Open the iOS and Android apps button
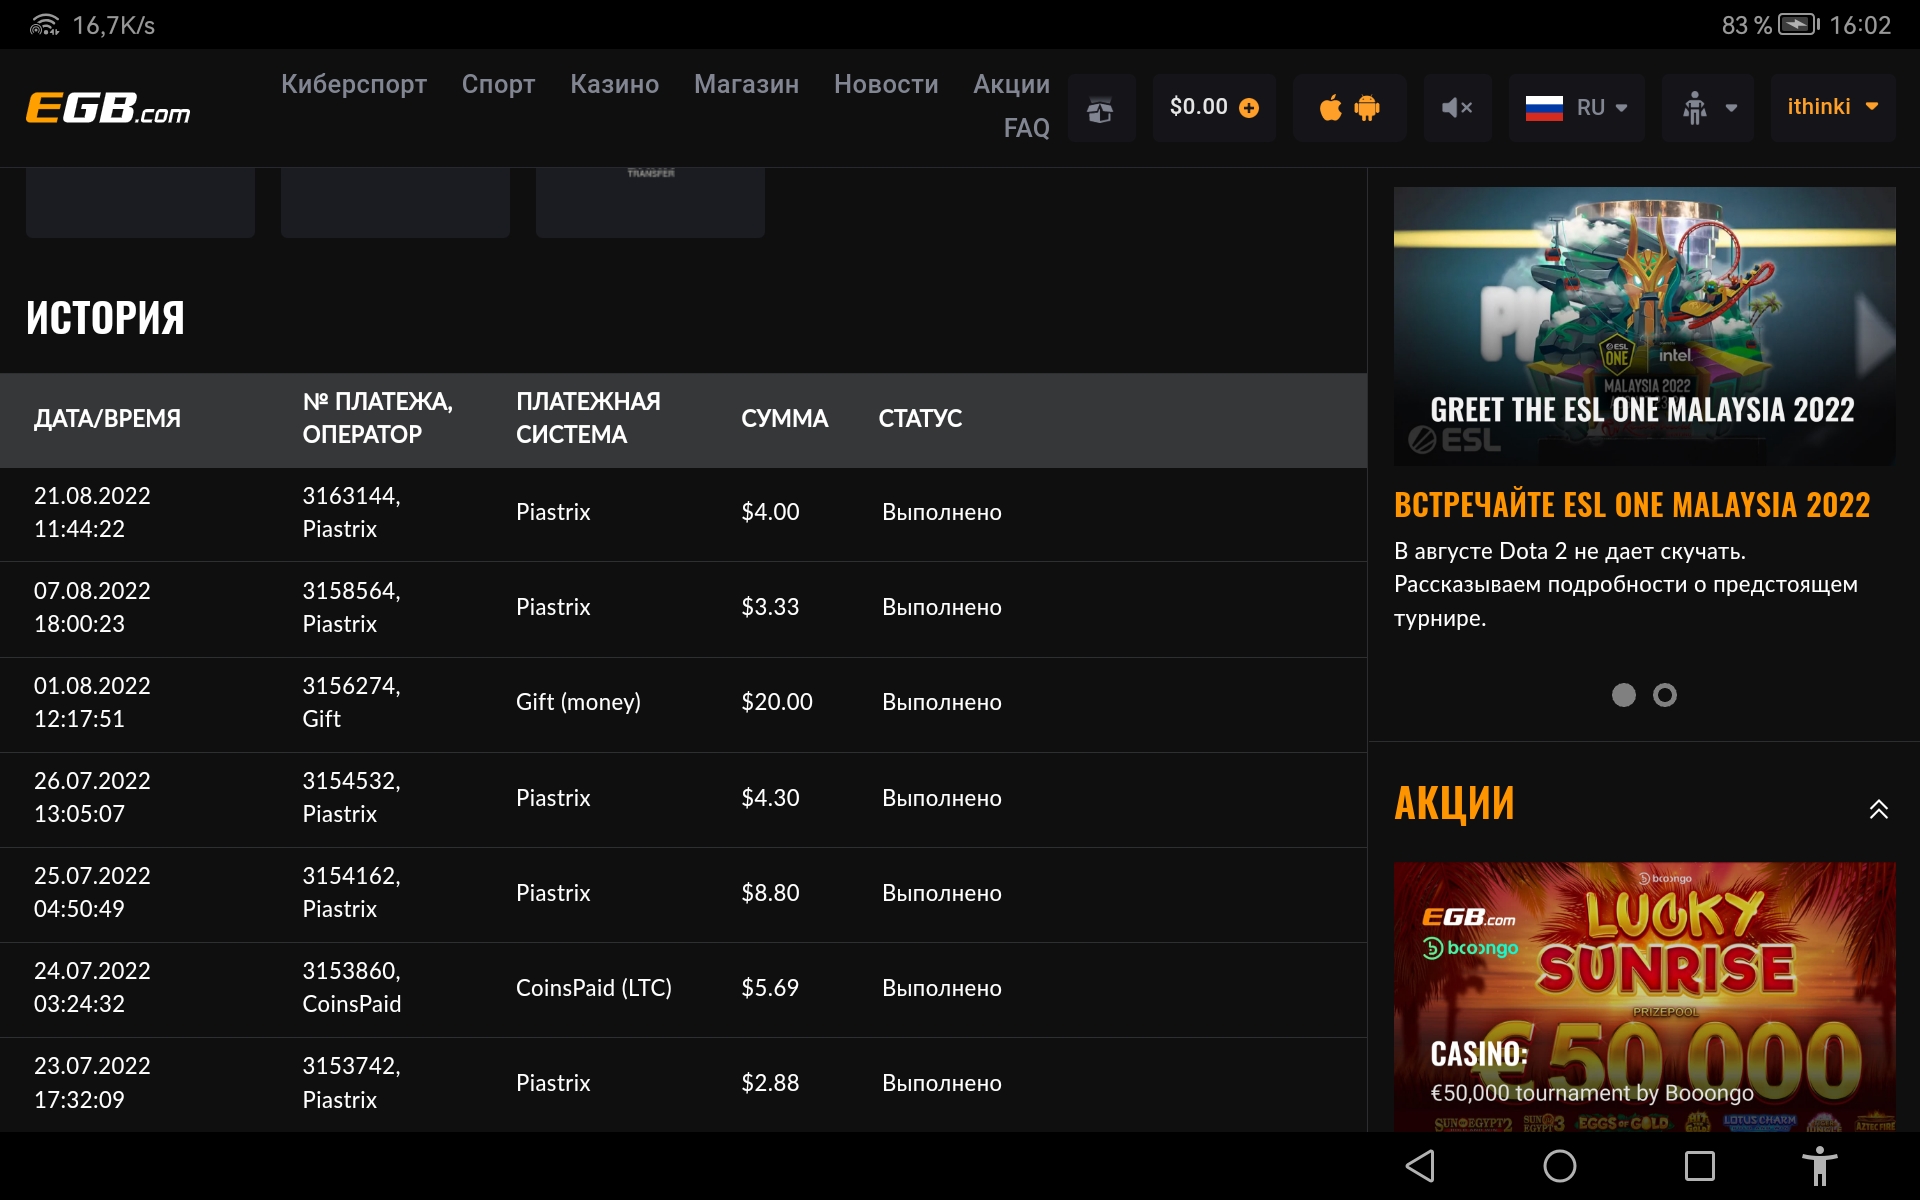The width and height of the screenshot is (1920, 1200). tap(1349, 108)
